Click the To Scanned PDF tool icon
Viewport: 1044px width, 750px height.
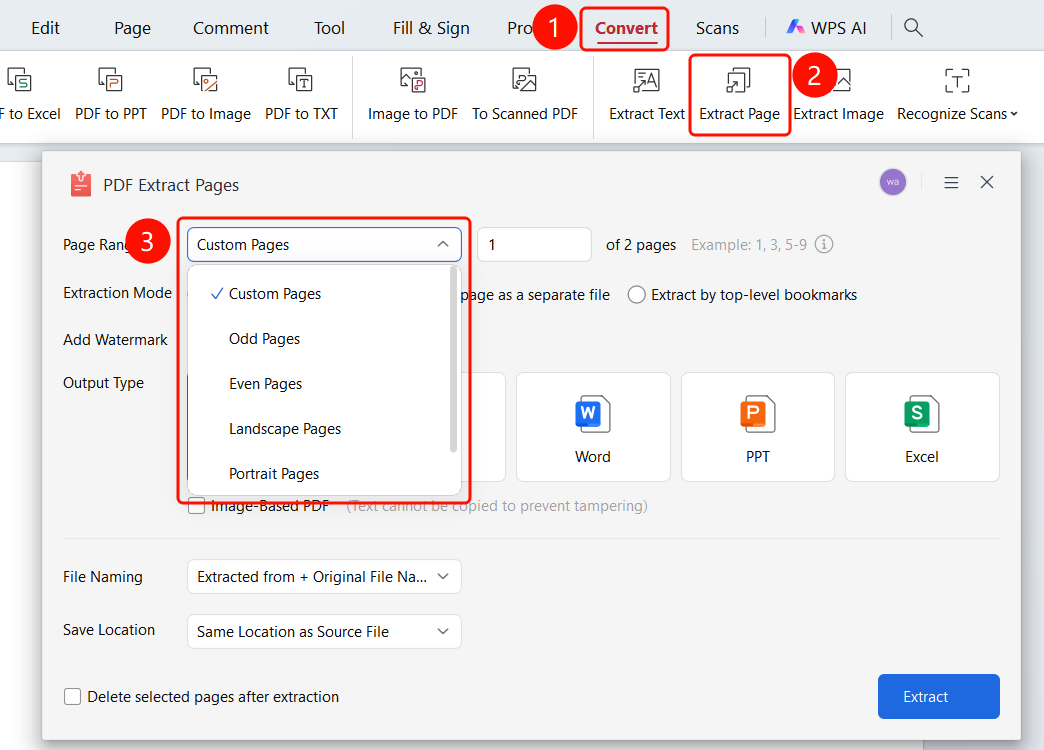pos(525,80)
